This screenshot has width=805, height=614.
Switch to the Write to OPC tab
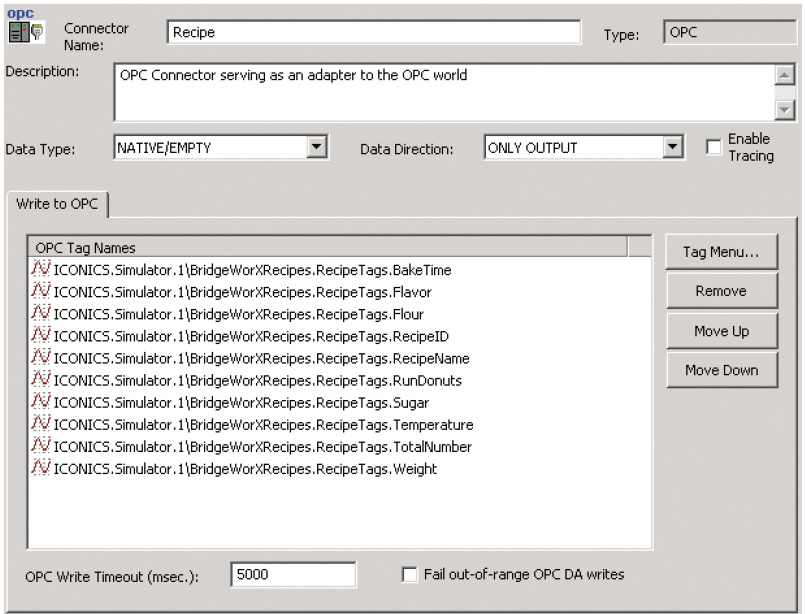pos(57,204)
